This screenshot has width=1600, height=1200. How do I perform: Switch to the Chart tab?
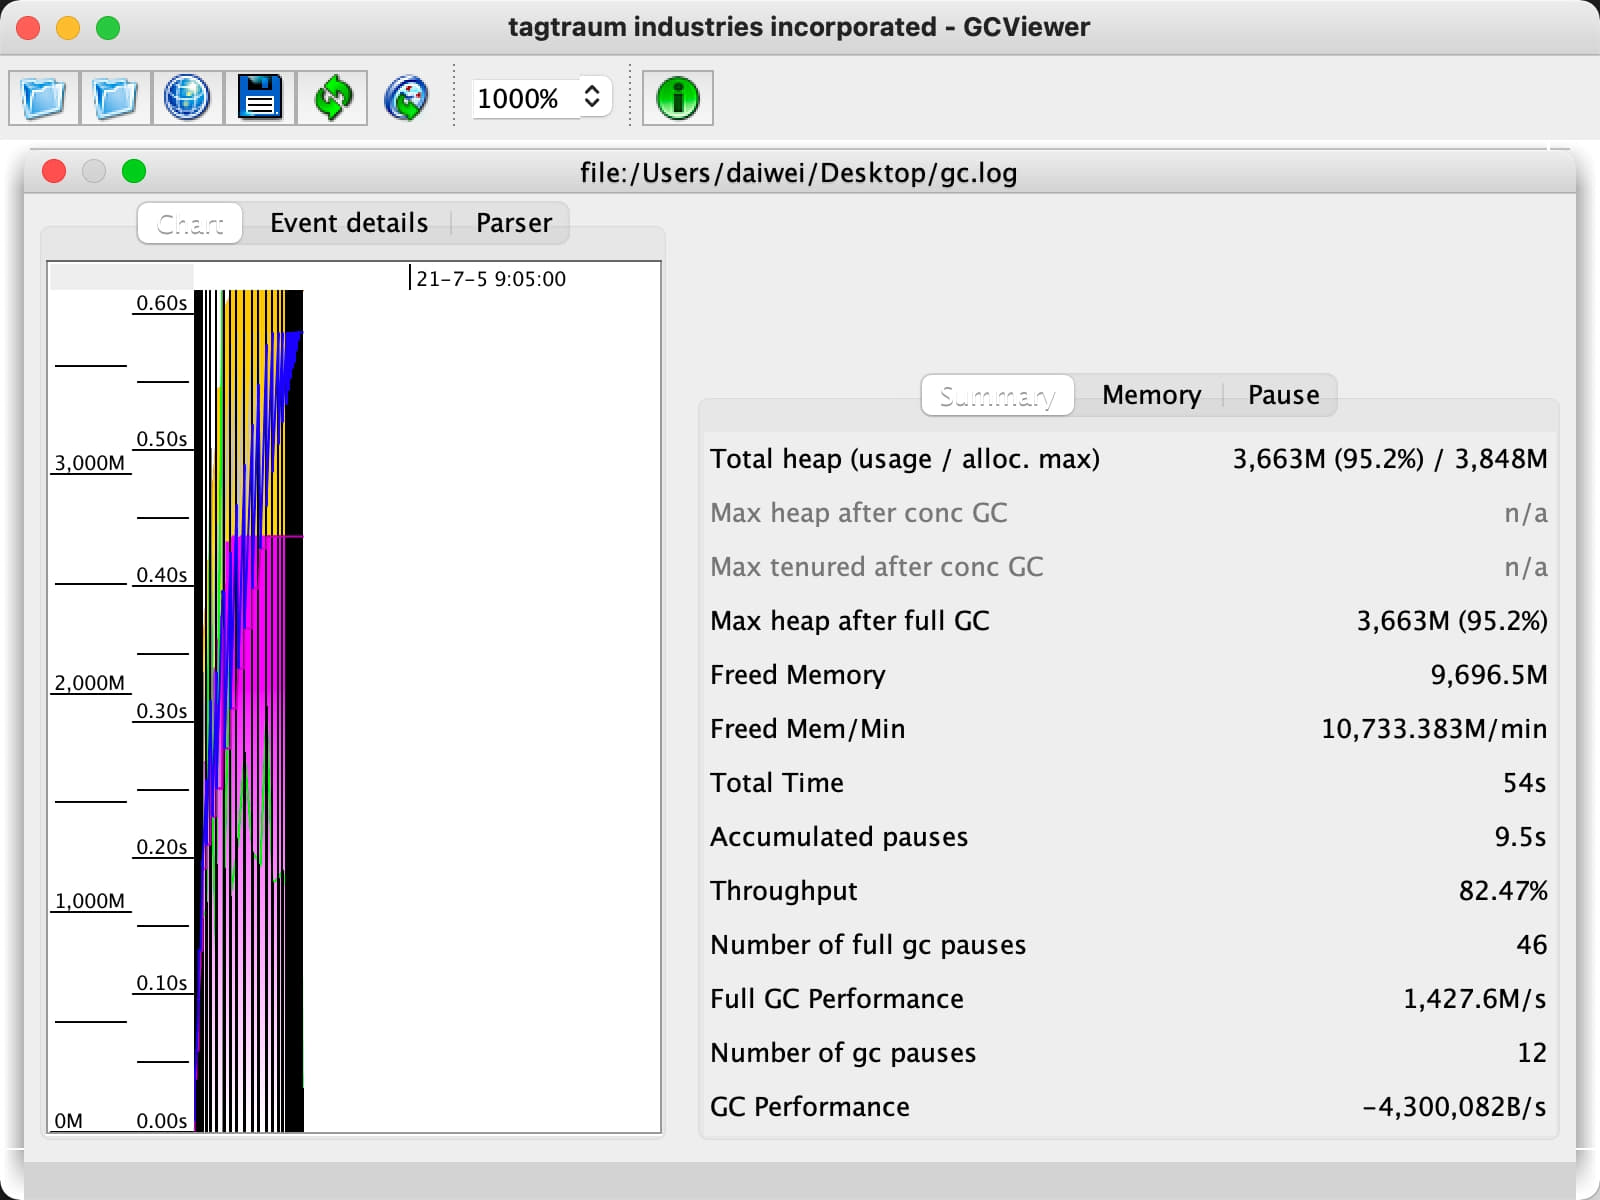pos(190,223)
